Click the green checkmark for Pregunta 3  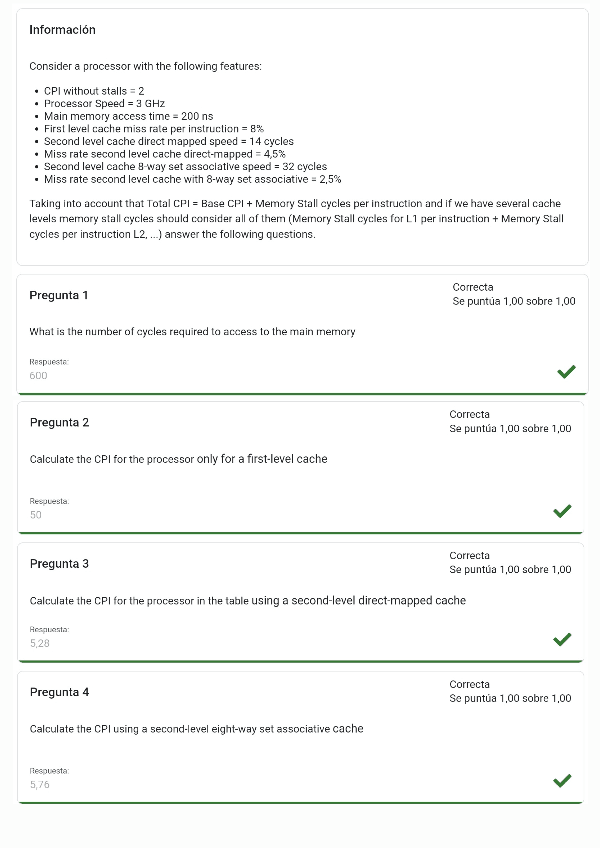(562, 639)
